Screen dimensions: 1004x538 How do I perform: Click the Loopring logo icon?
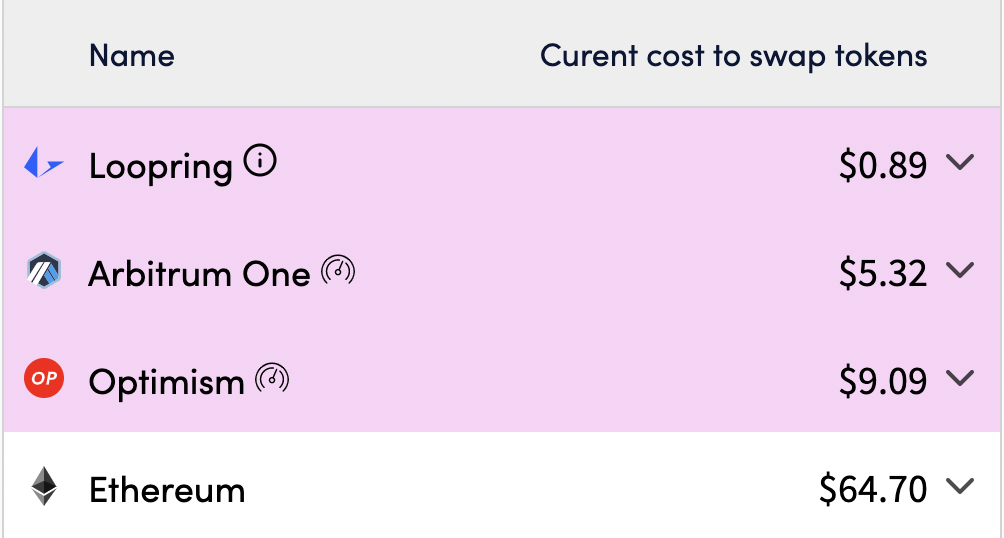point(44,163)
